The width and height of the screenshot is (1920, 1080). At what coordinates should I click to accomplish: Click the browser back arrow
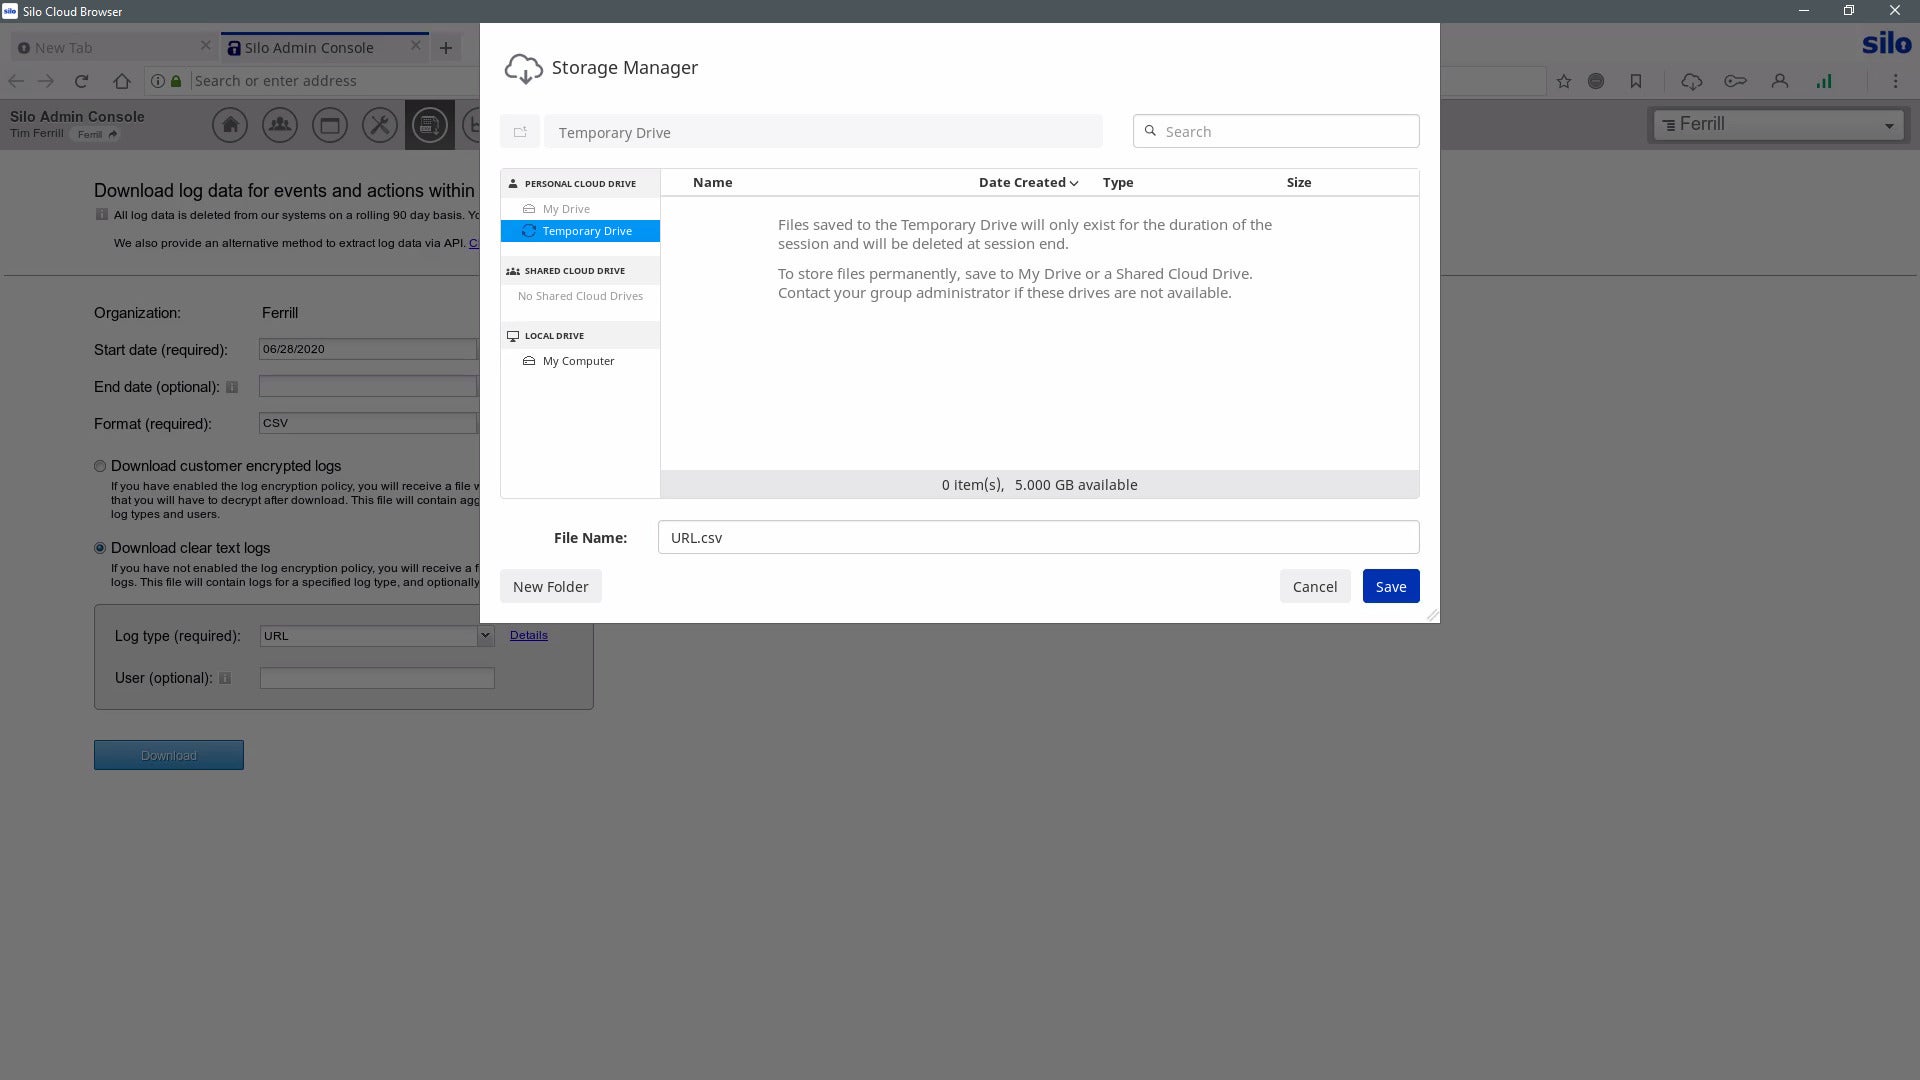(x=16, y=81)
